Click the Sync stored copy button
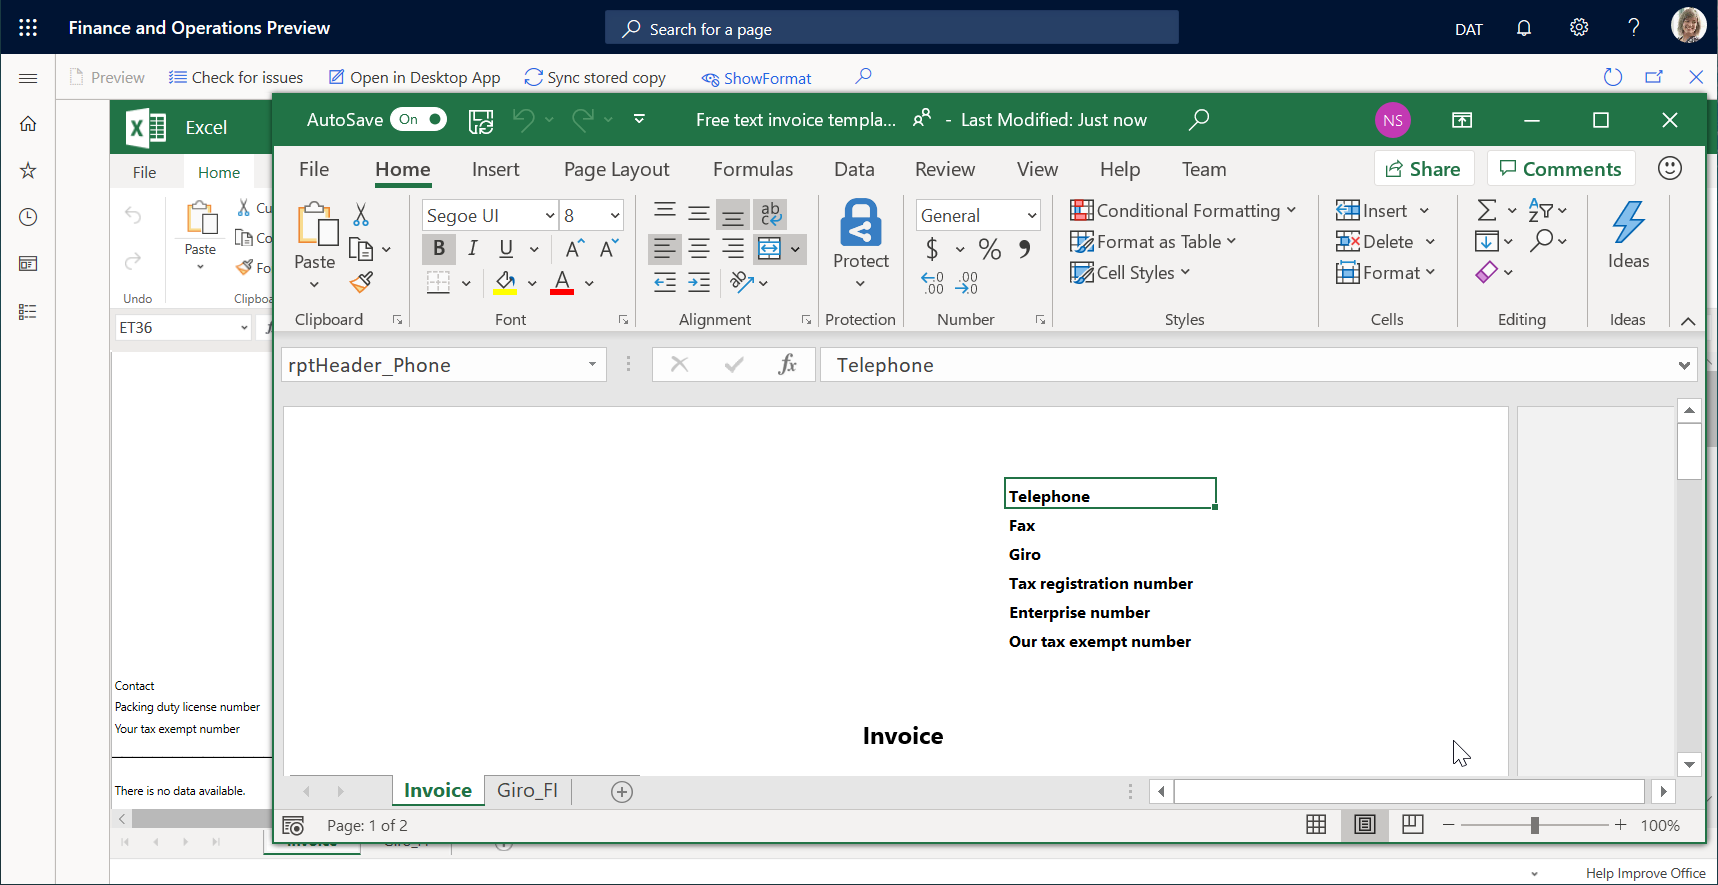This screenshot has width=1718, height=885. tap(595, 78)
